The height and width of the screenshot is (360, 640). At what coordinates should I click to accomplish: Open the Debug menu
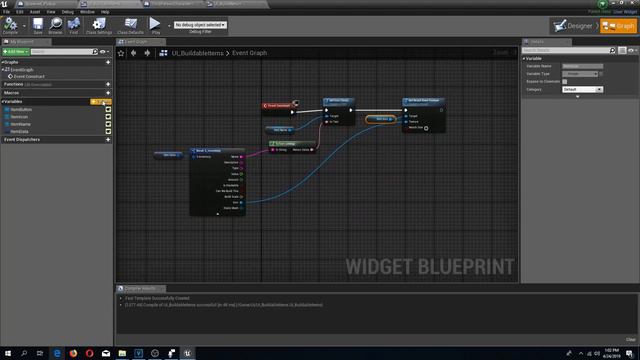coord(68,12)
